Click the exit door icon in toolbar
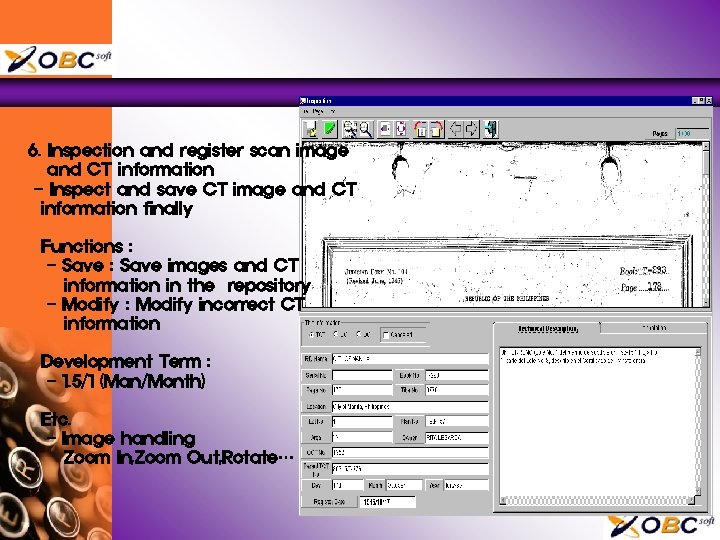The width and height of the screenshot is (720, 540). click(x=491, y=129)
